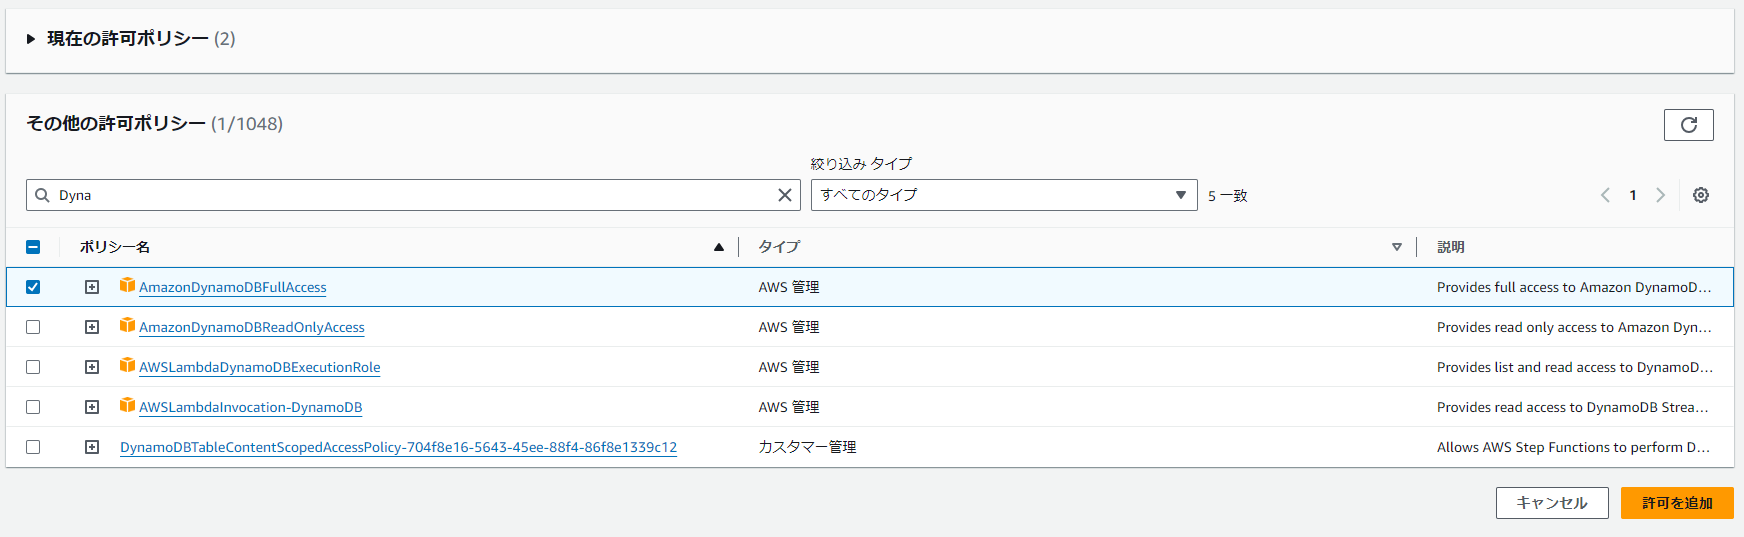Sort by policy name ascending arrow
The height and width of the screenshot is (537, 1744).
(718, 247)
